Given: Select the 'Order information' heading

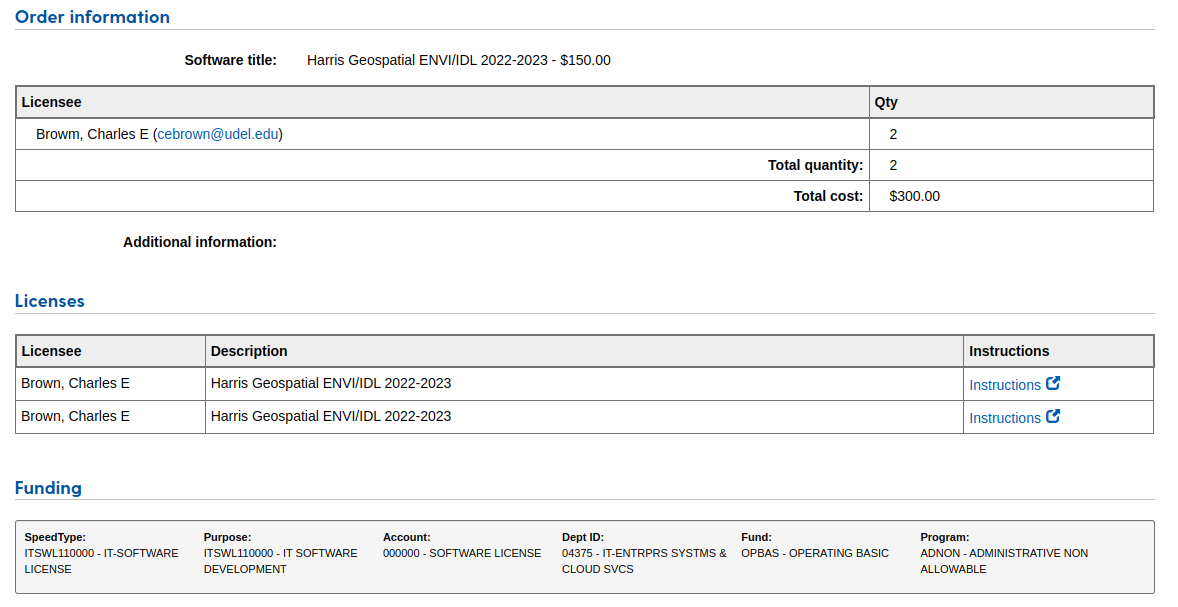Looking at the screenshot, I should [x=92, y=17].
